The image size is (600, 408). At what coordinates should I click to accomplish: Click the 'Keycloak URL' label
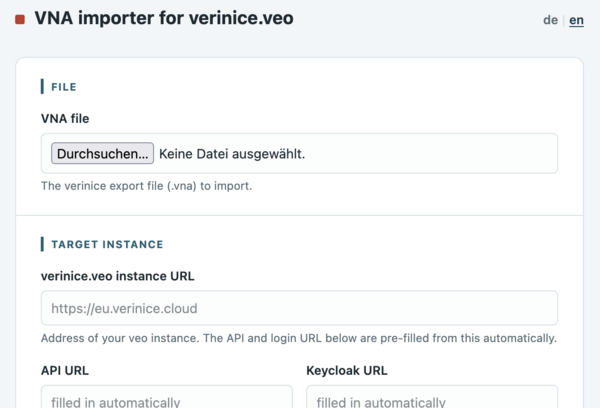(347, 370)
